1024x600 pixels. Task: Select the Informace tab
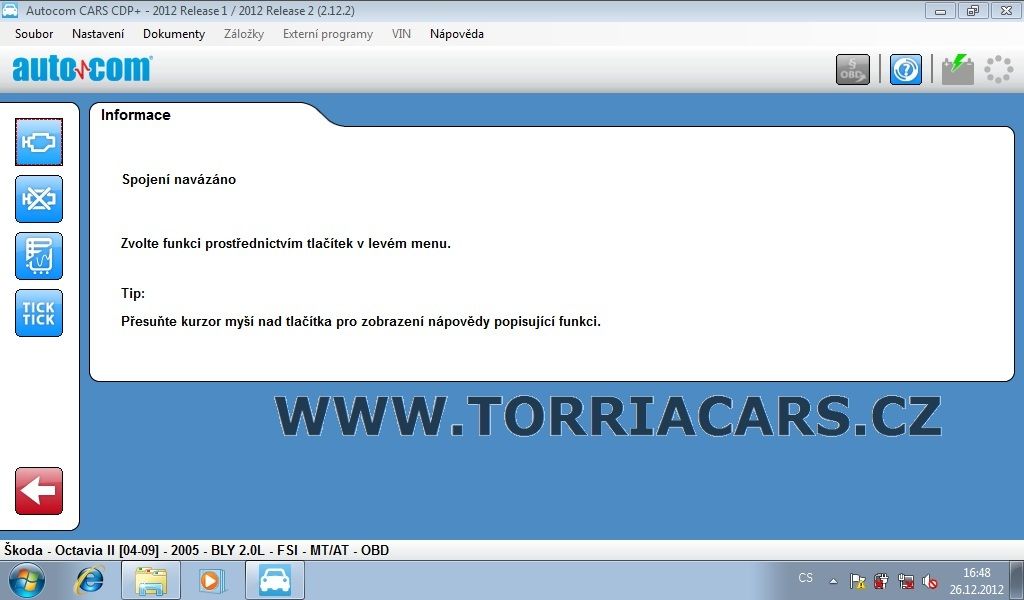pyautogui.click(x=136, y=115)
